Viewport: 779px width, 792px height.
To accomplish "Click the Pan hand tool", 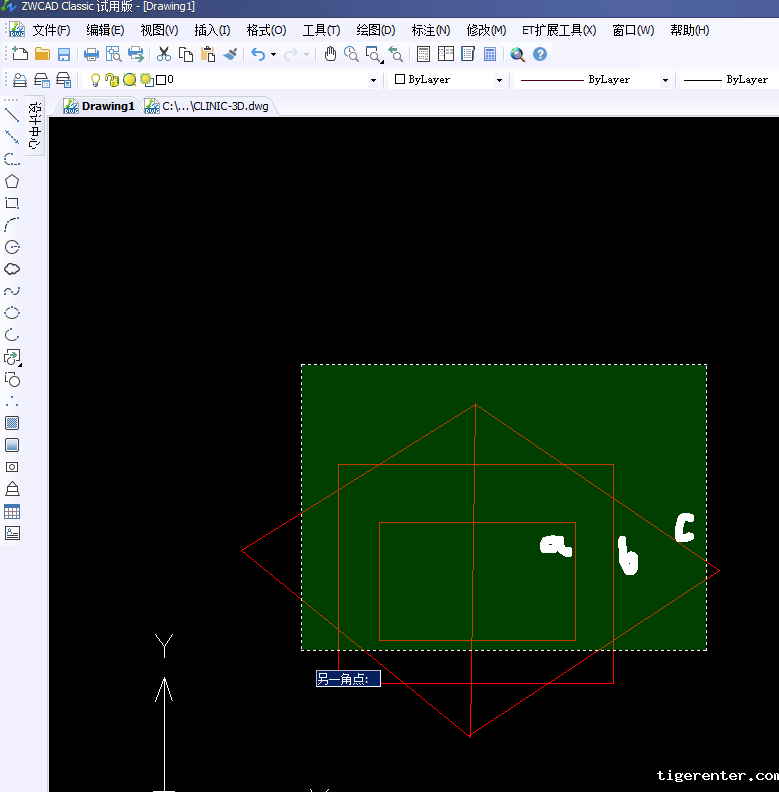I will [330, 54].
